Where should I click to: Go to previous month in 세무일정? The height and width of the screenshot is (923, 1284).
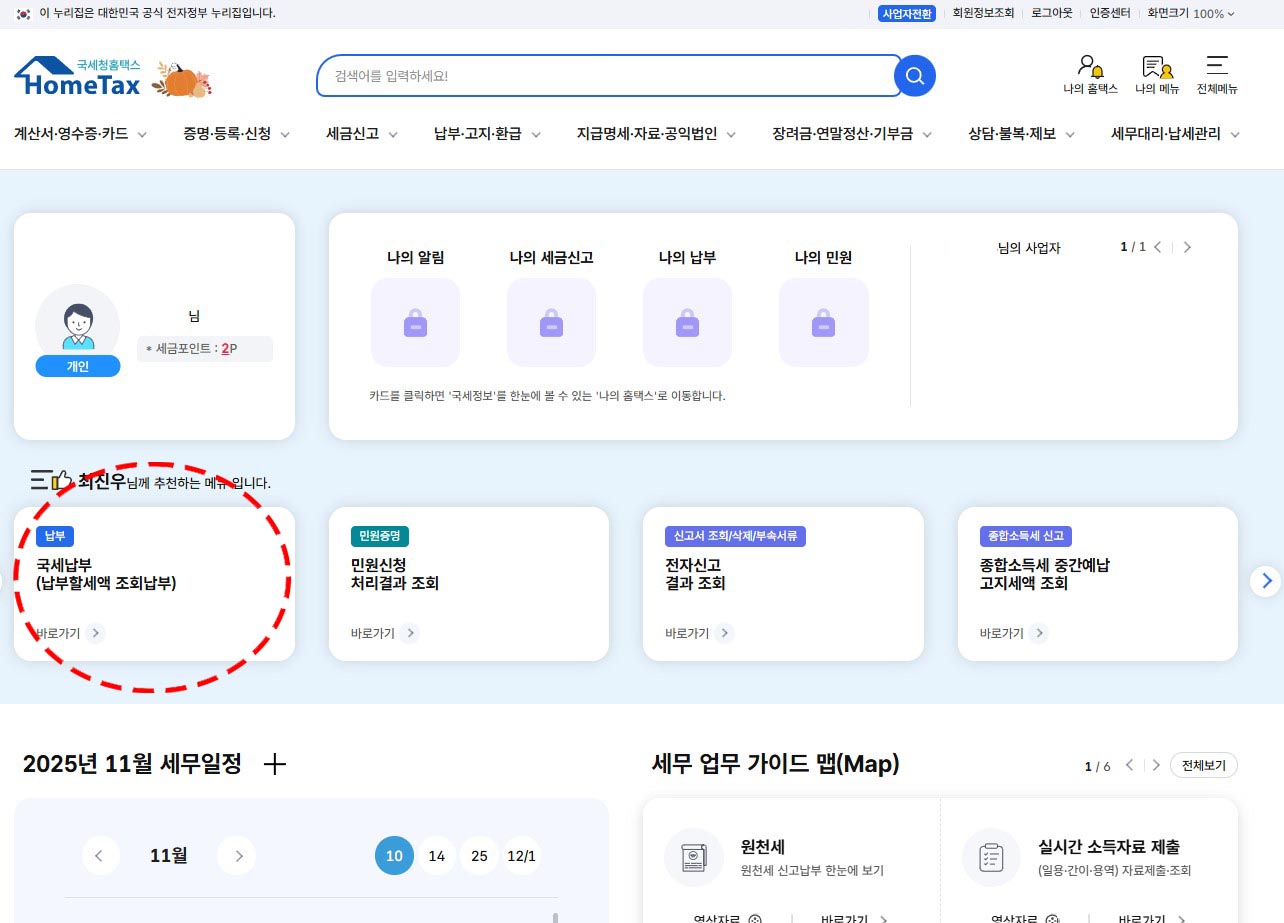(x=99, y=855)
